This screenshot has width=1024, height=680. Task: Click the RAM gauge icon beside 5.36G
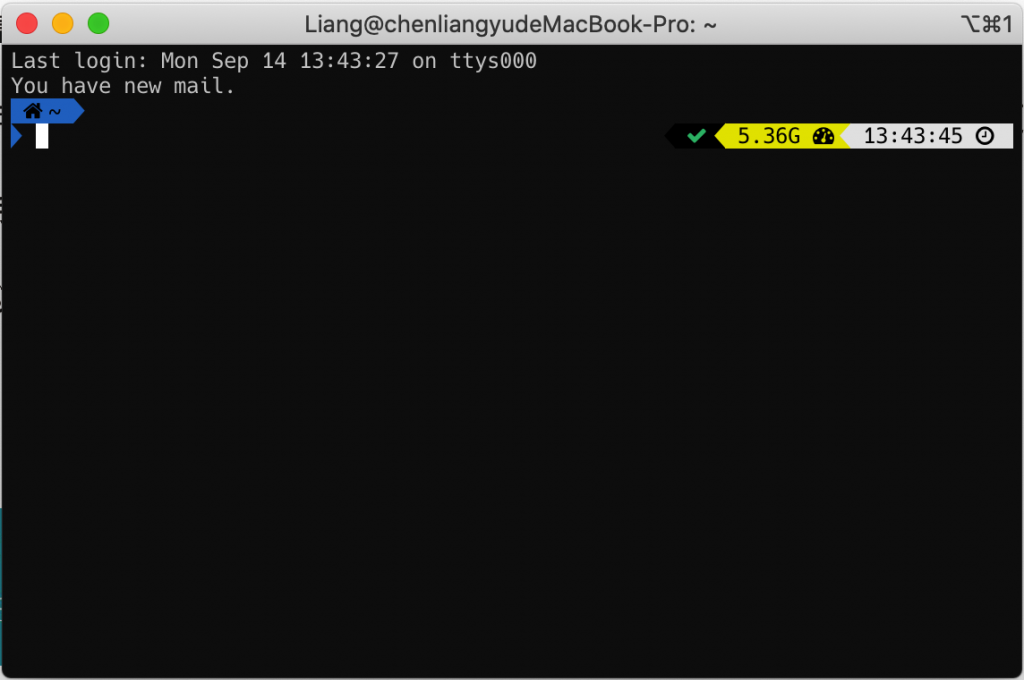[x=823, y=136]
